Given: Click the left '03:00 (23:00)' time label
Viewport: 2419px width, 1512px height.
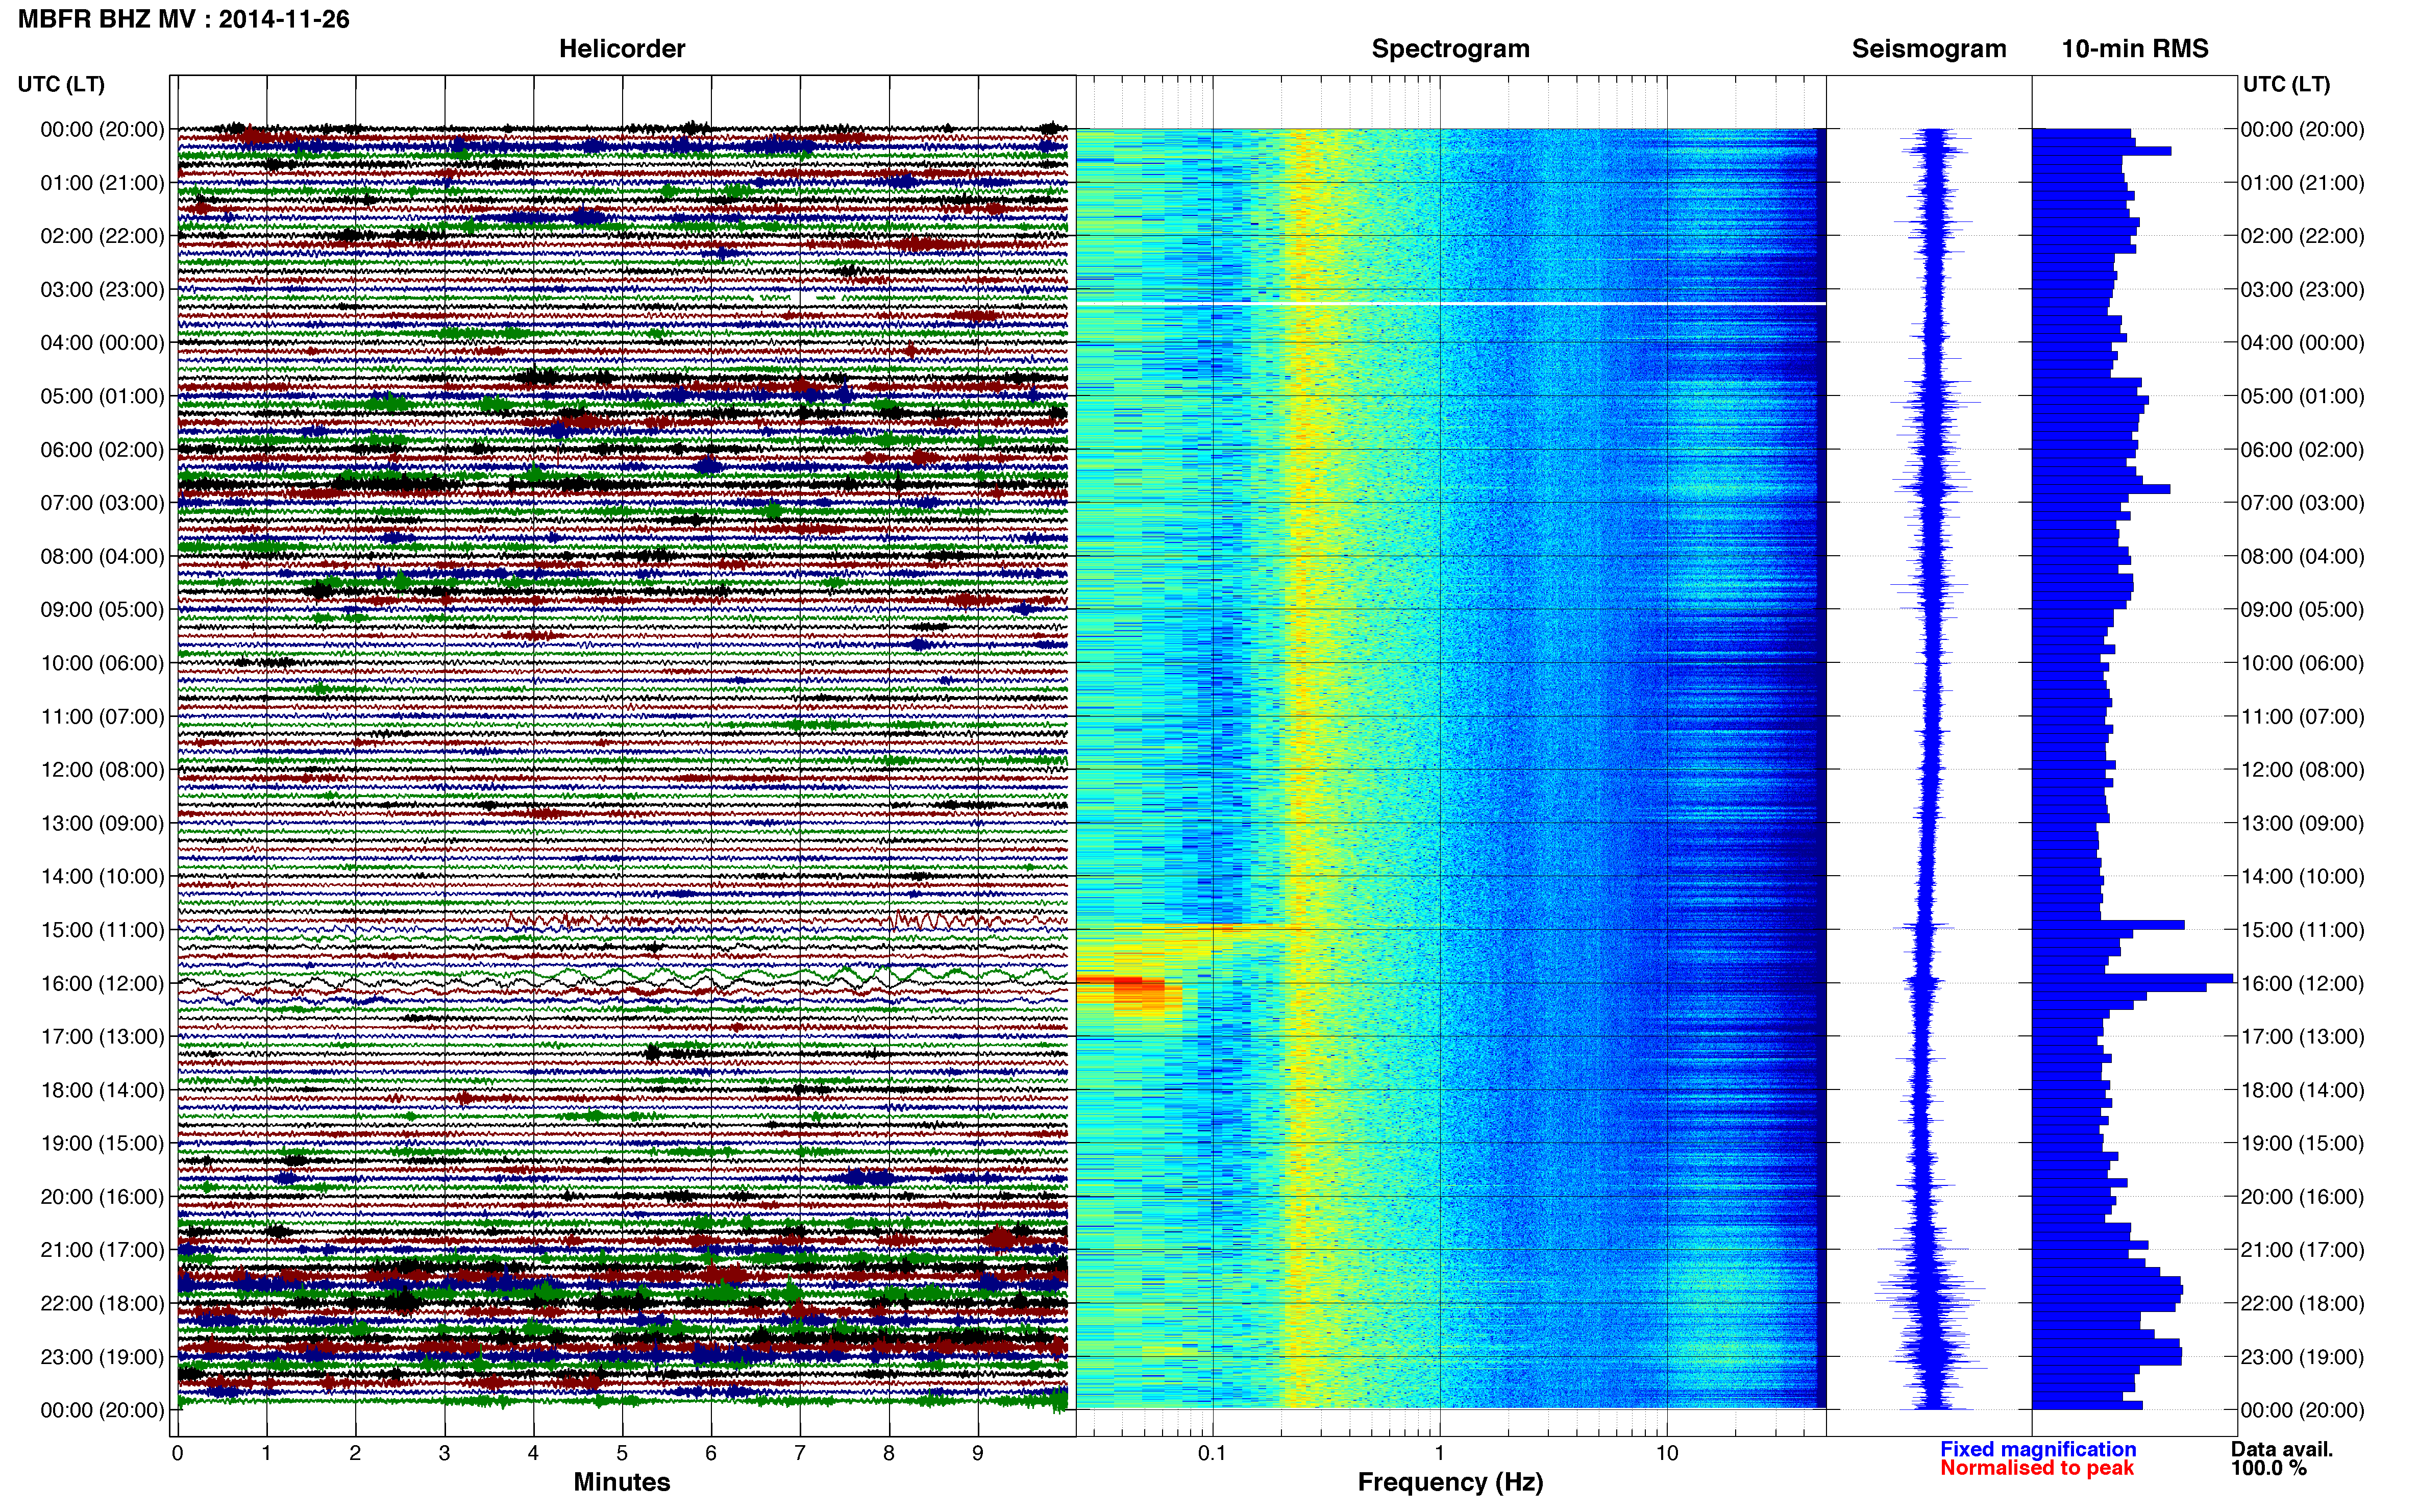Looking at the screenshot, I should (x=102, y=290).
